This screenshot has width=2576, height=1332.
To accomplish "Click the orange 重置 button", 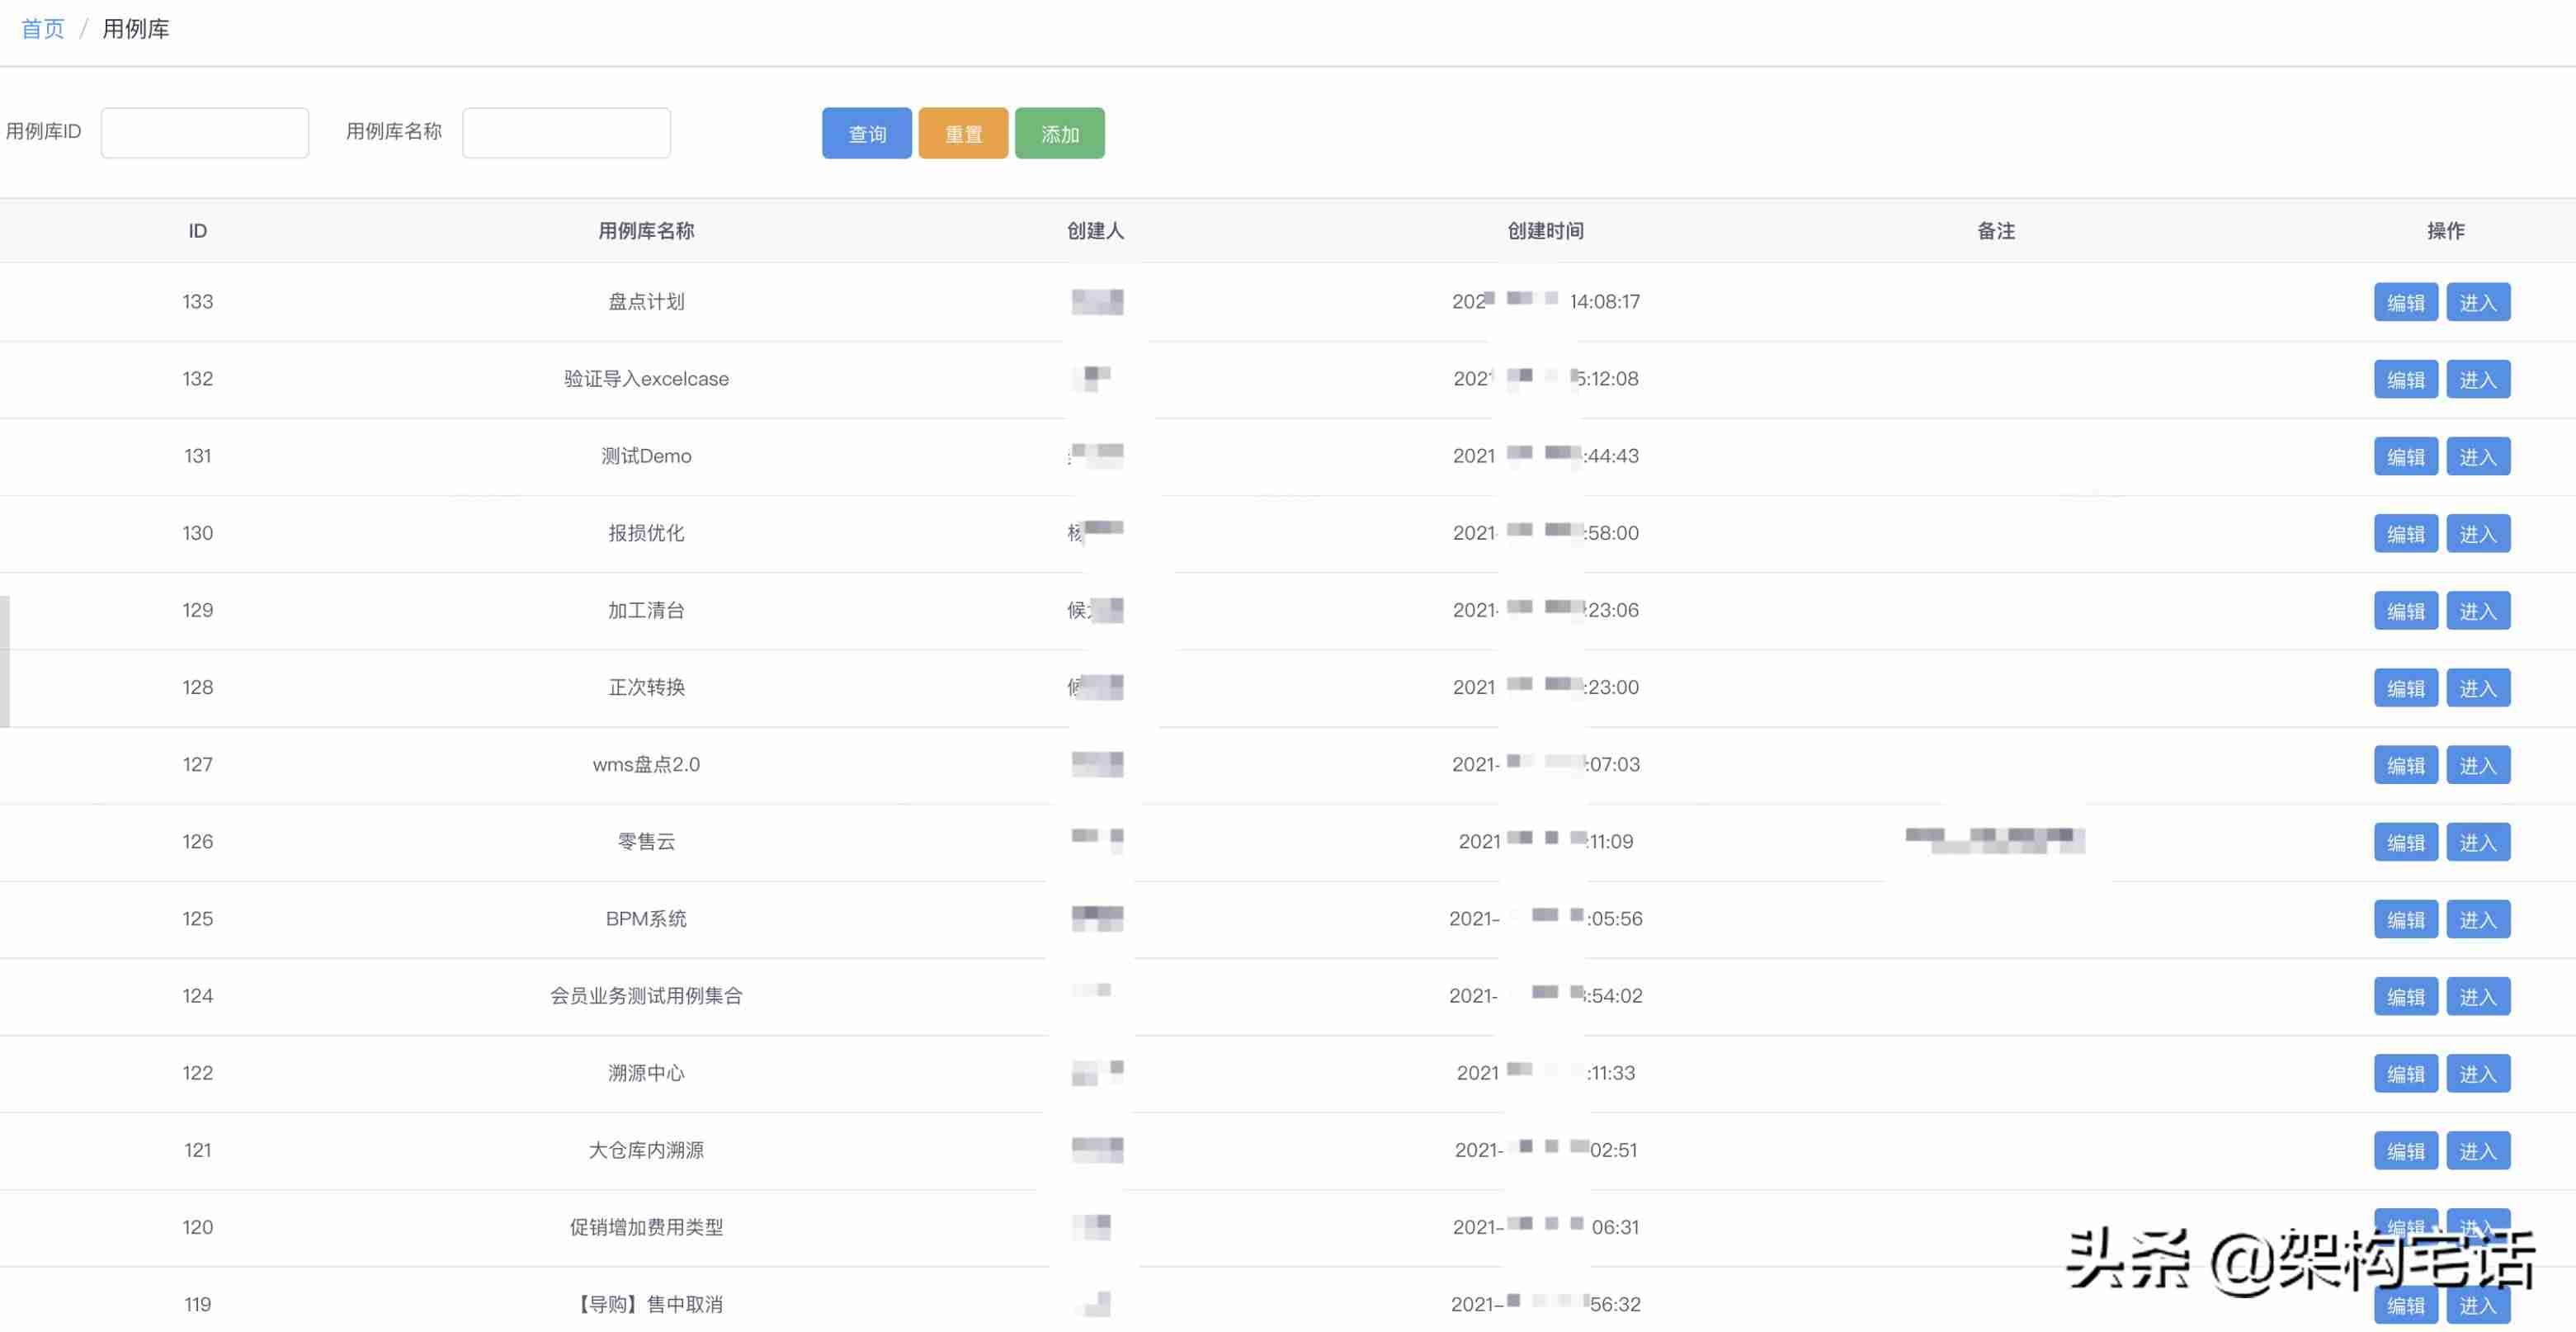I will [963, 133].
